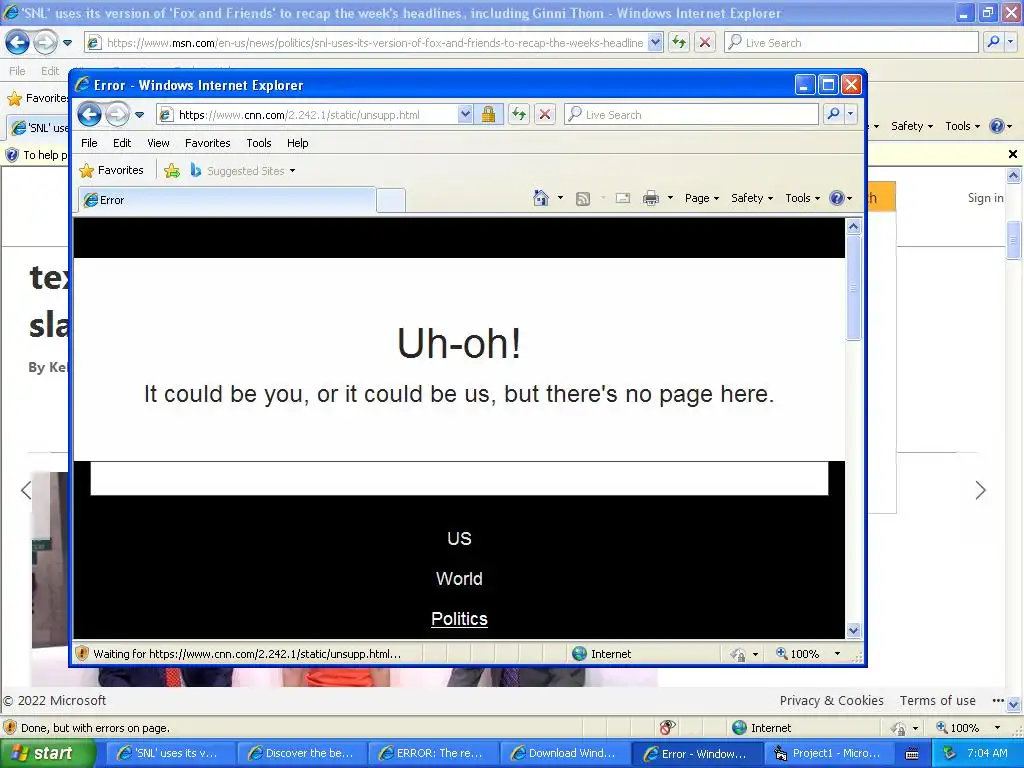The image size is (1024, 768).
Task: Click the Print icon
Action: [x=650, y=198]
